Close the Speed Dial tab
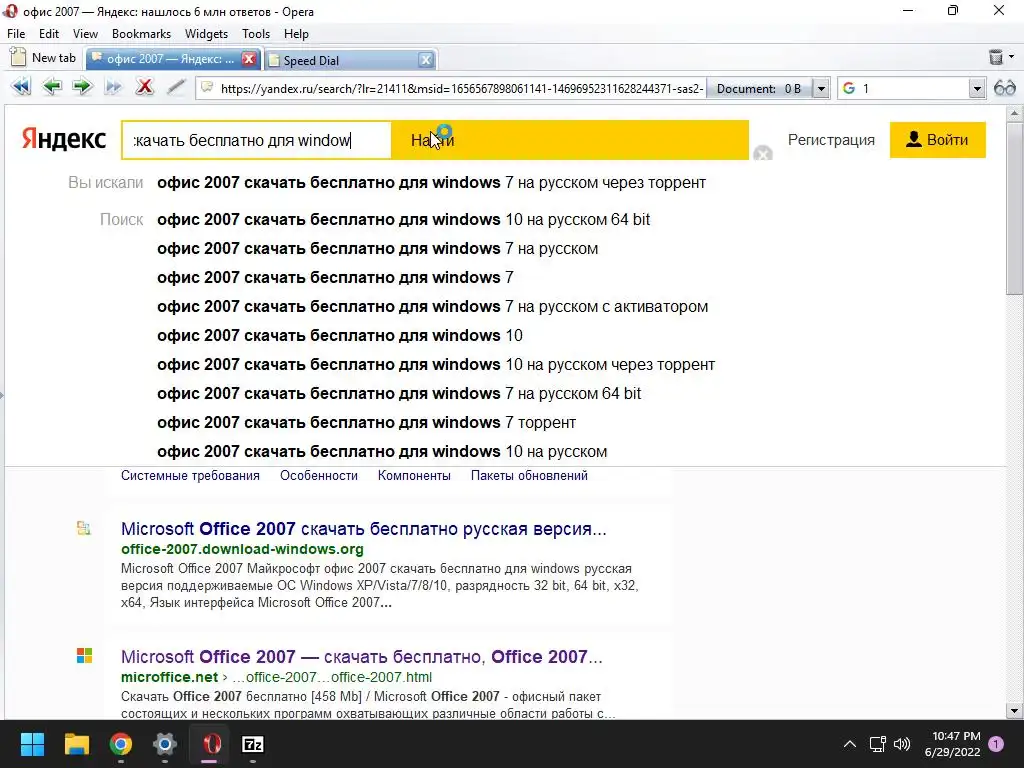Screen dimensions: 1024x768 click(426, 60)
